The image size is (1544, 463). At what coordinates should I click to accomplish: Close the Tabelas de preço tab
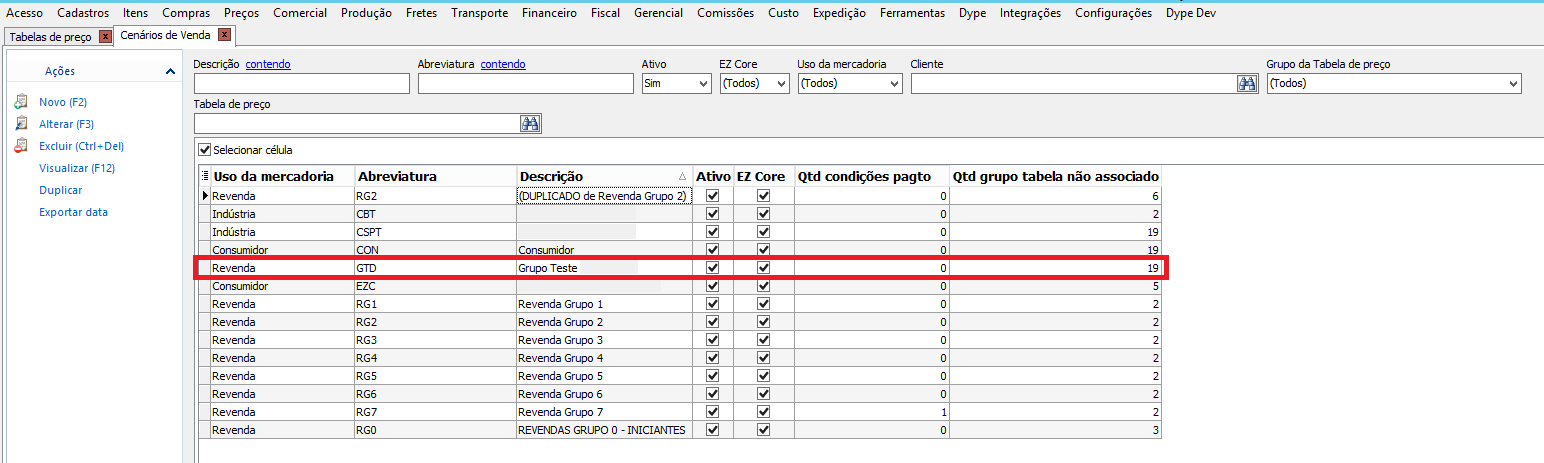coord(105,36)
